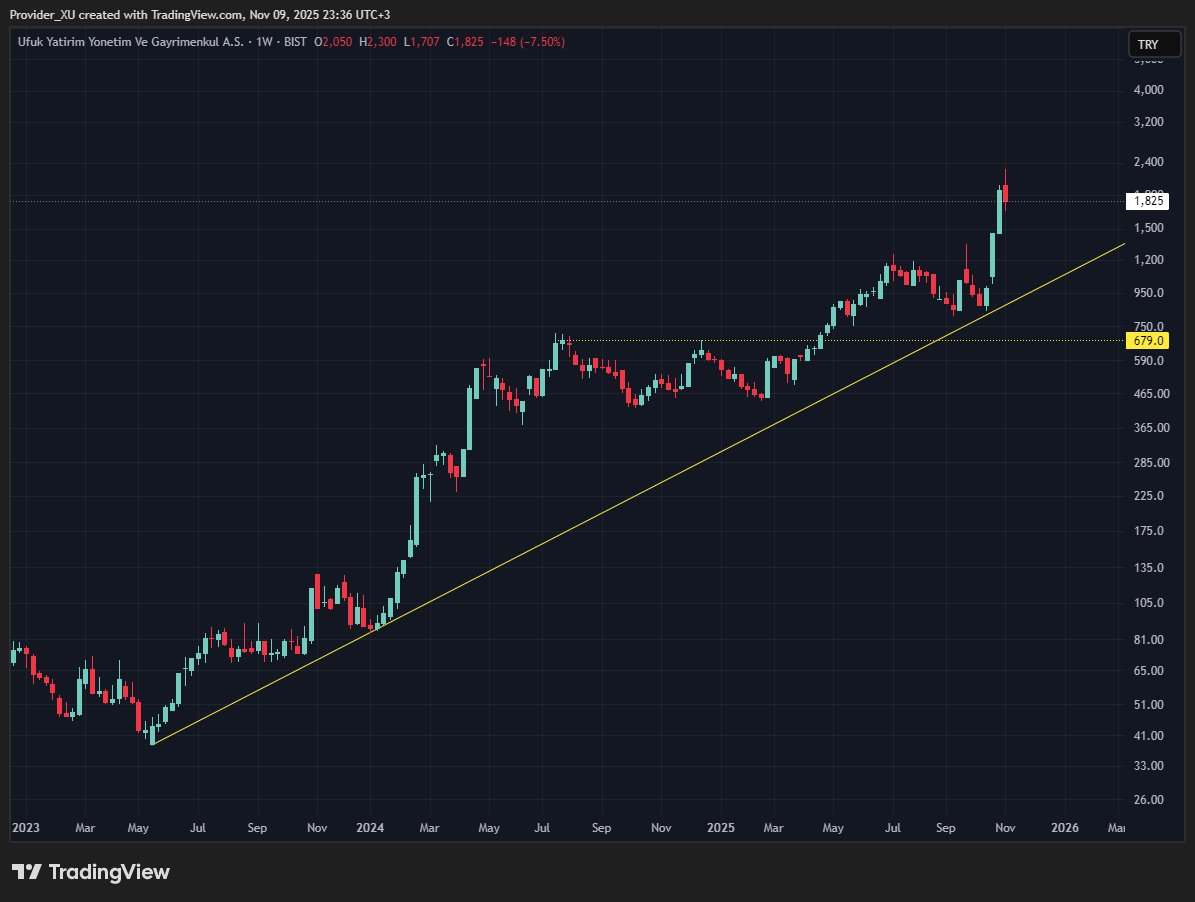Click the change value −148 (−7.50%)
The height and width of the screenshot is (902, 1195).
pyautogui.click(x=527, y=42)
